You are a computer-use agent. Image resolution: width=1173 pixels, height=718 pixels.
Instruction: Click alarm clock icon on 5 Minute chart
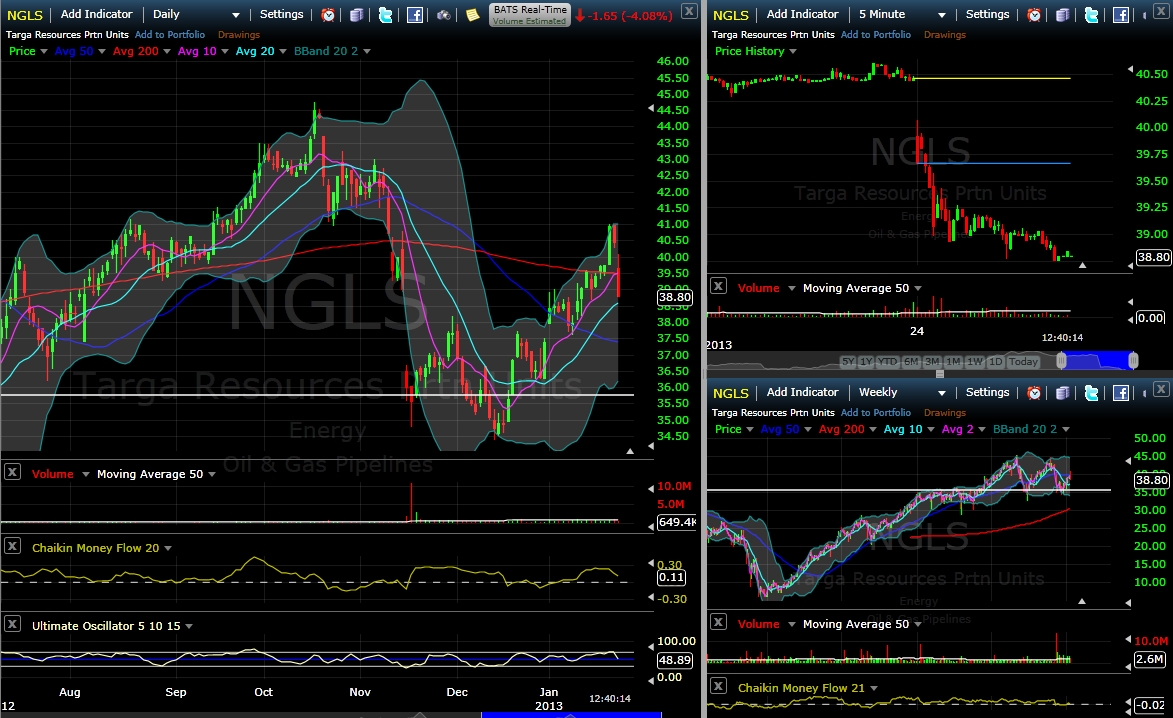click(1034, 14)
